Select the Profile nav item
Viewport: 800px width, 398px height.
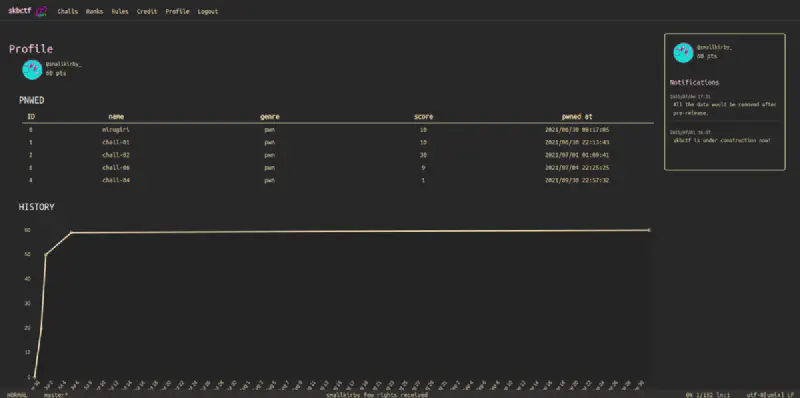coord(177,11)
